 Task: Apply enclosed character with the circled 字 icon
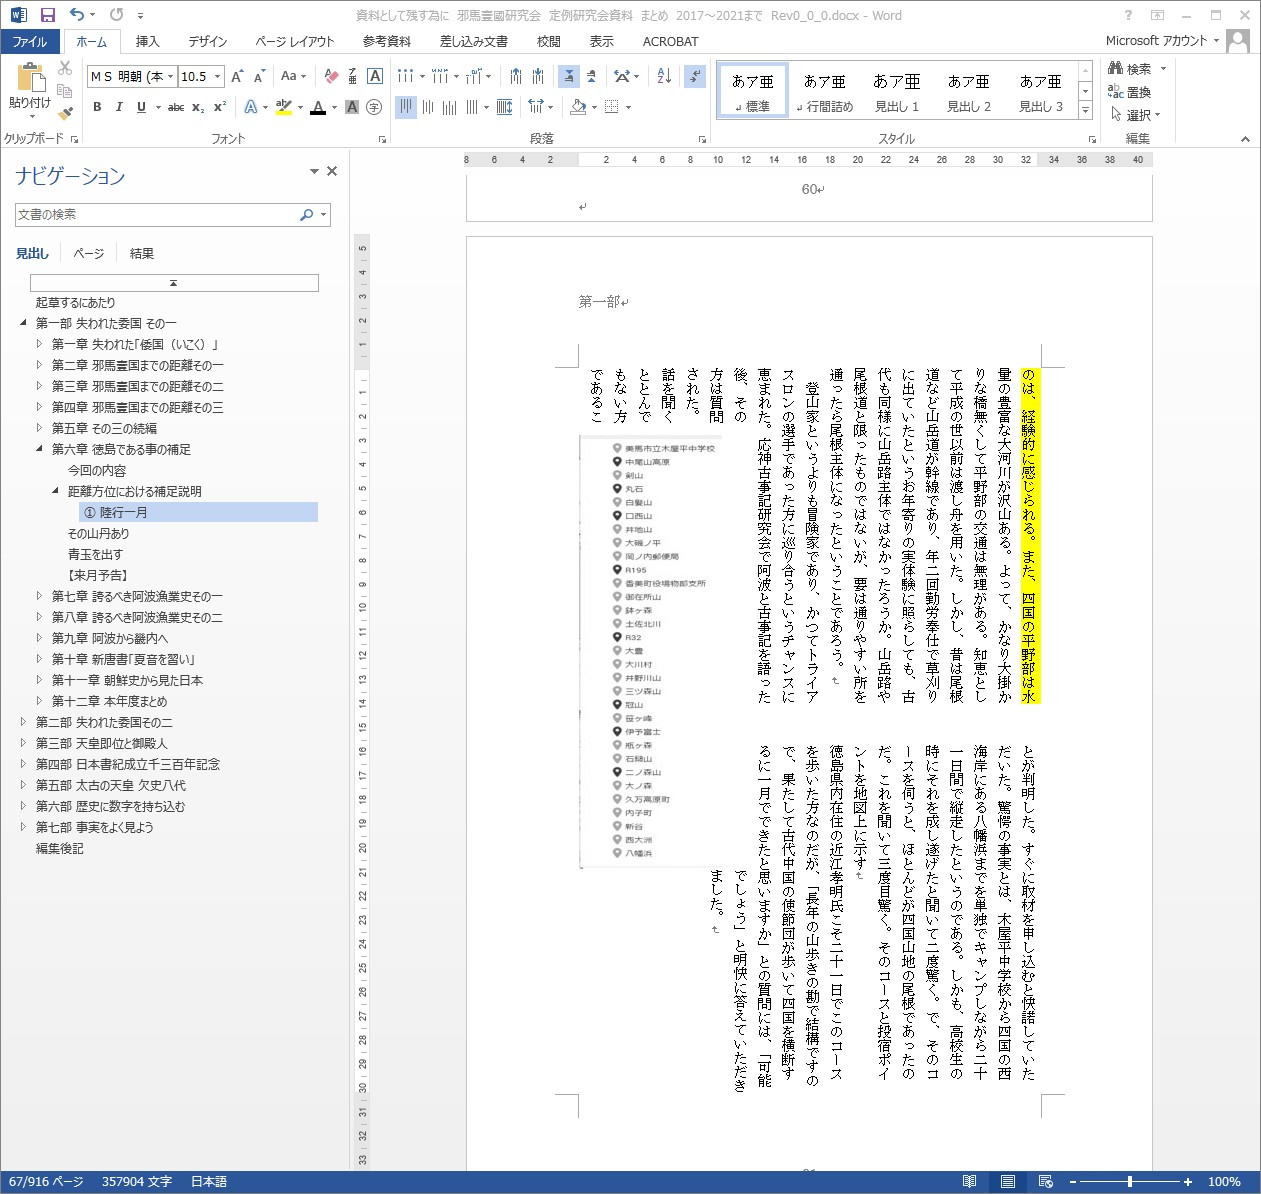point(374,107)
